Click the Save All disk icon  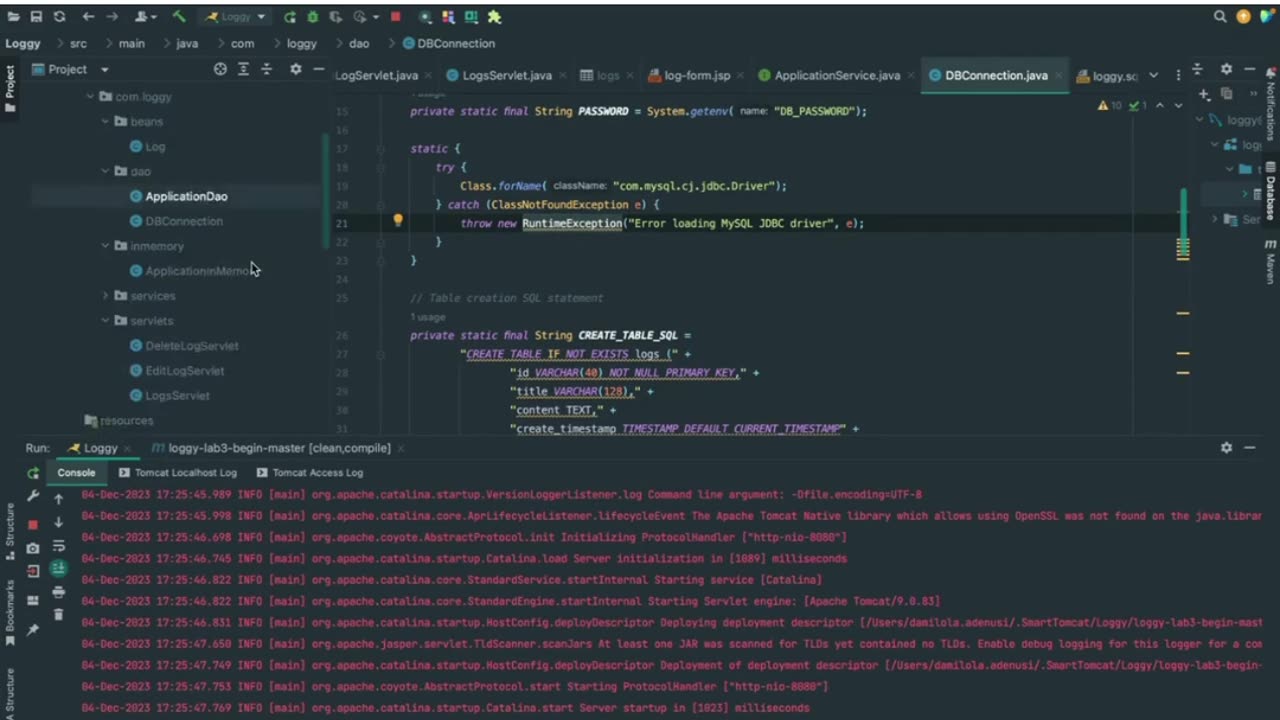(x=36, y=17)
